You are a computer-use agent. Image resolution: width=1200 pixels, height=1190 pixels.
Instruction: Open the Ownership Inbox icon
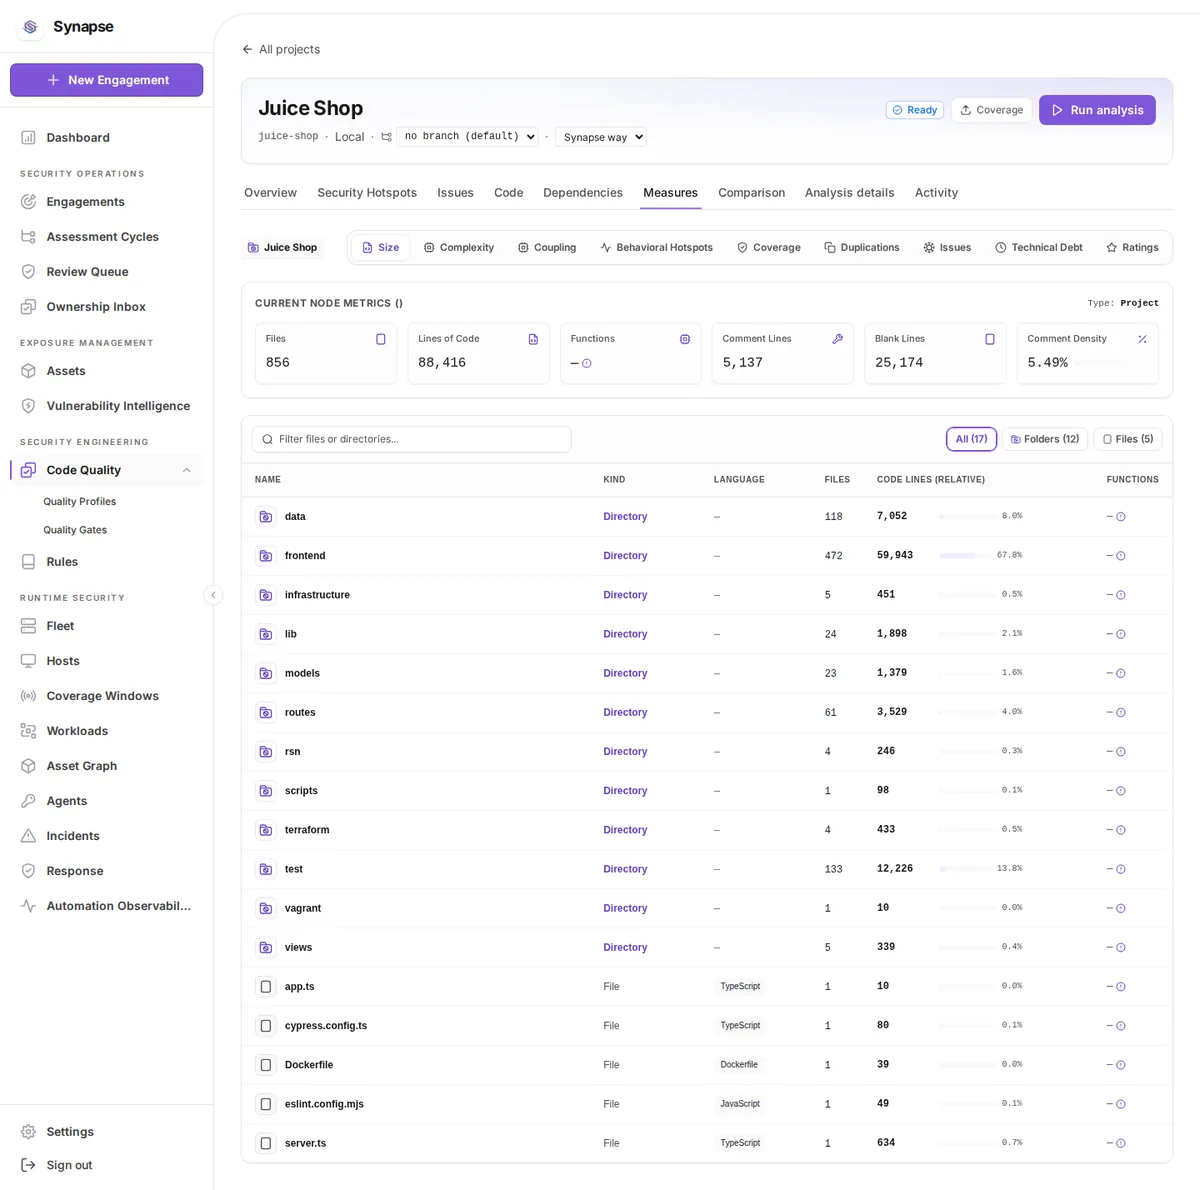(x=28, y=307)
